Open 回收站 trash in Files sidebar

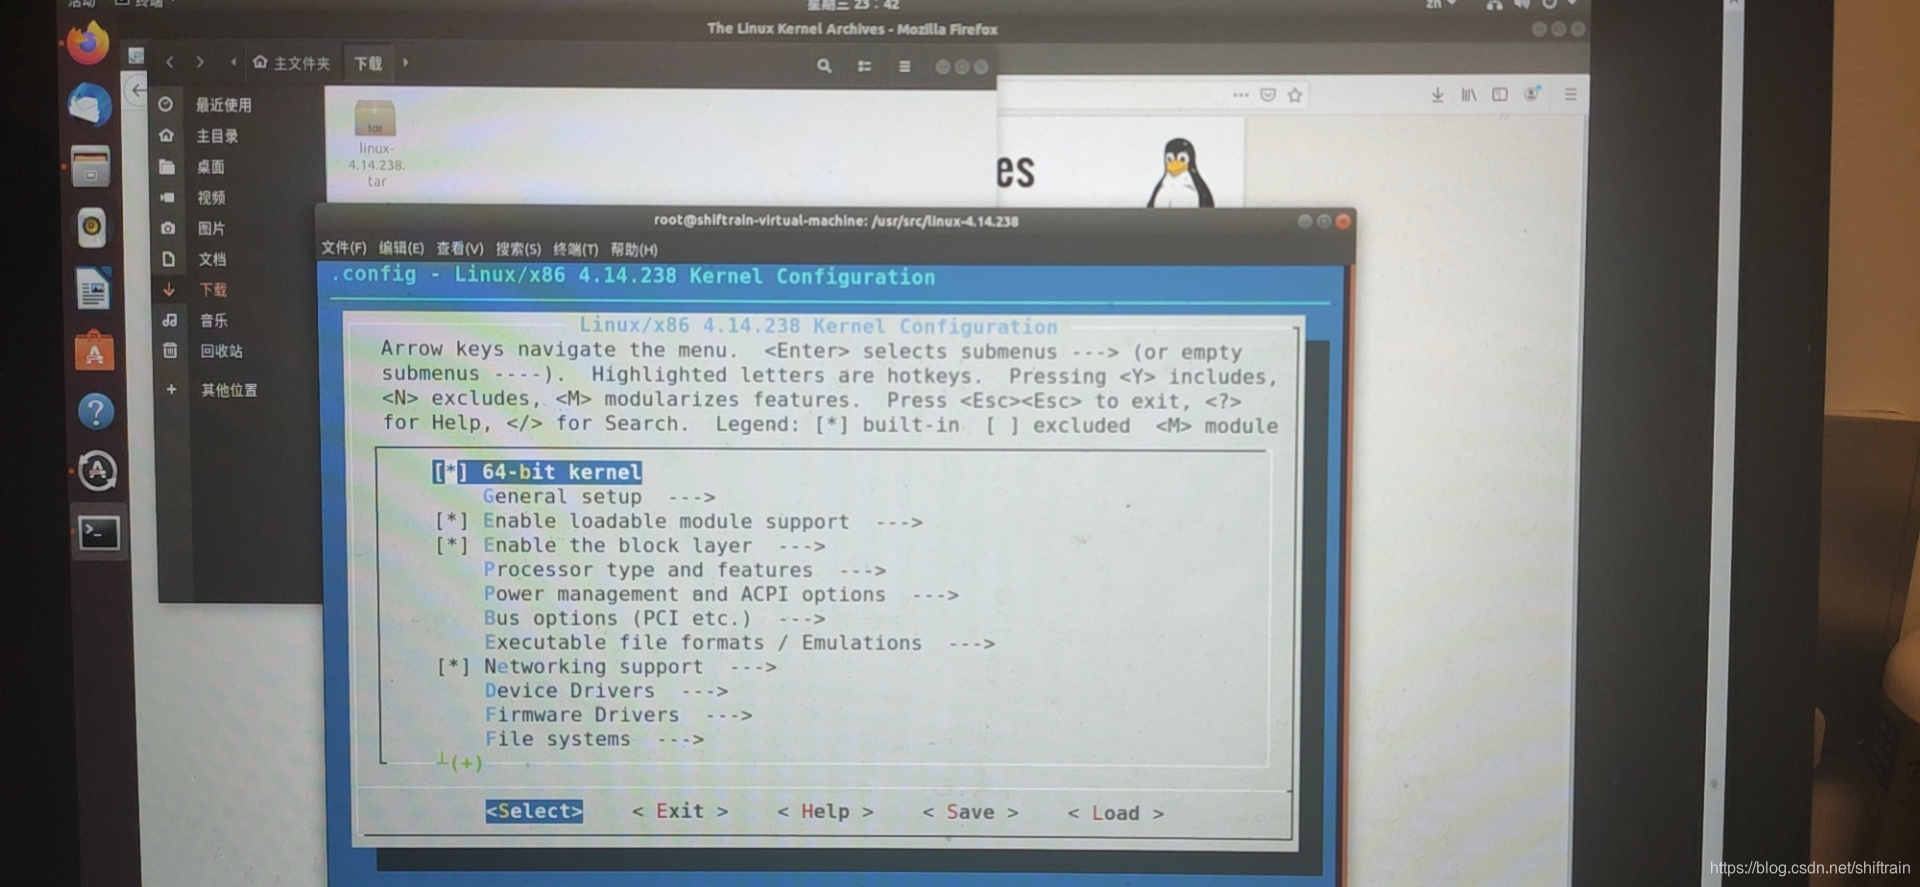[221, 351]
